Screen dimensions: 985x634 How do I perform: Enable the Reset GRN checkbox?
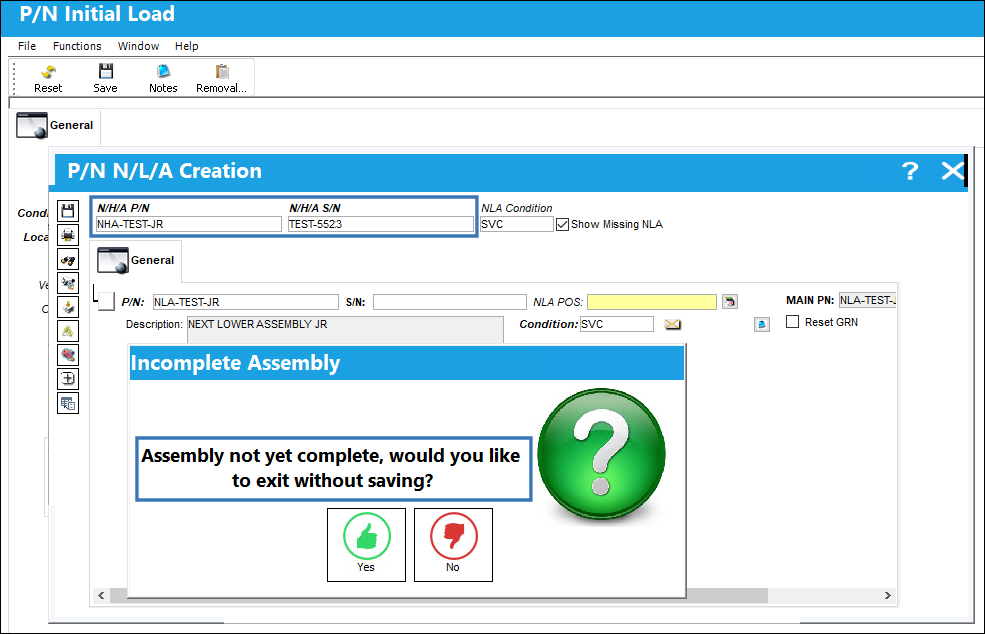tap(793, 322)
